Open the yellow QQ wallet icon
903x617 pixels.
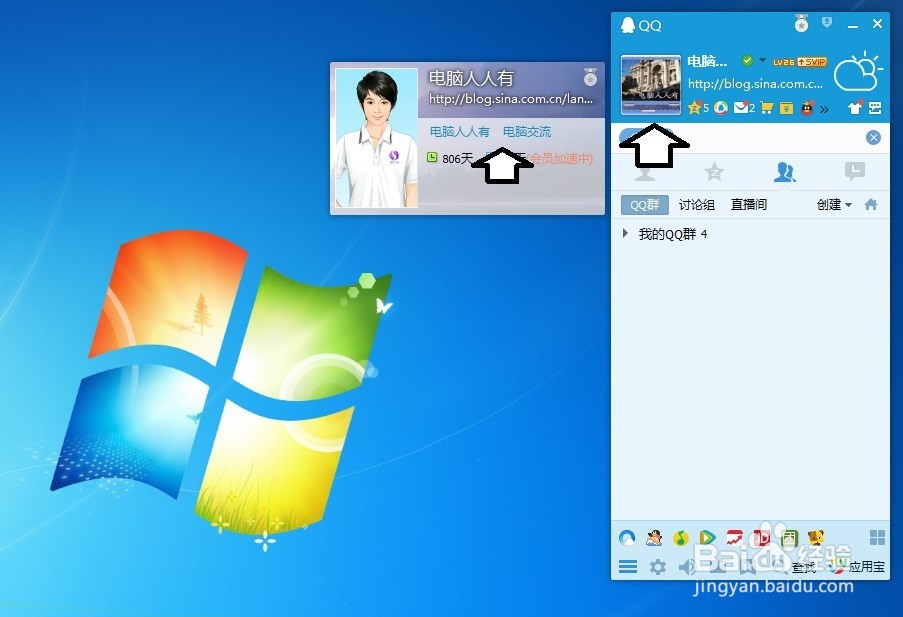(787, 108)
